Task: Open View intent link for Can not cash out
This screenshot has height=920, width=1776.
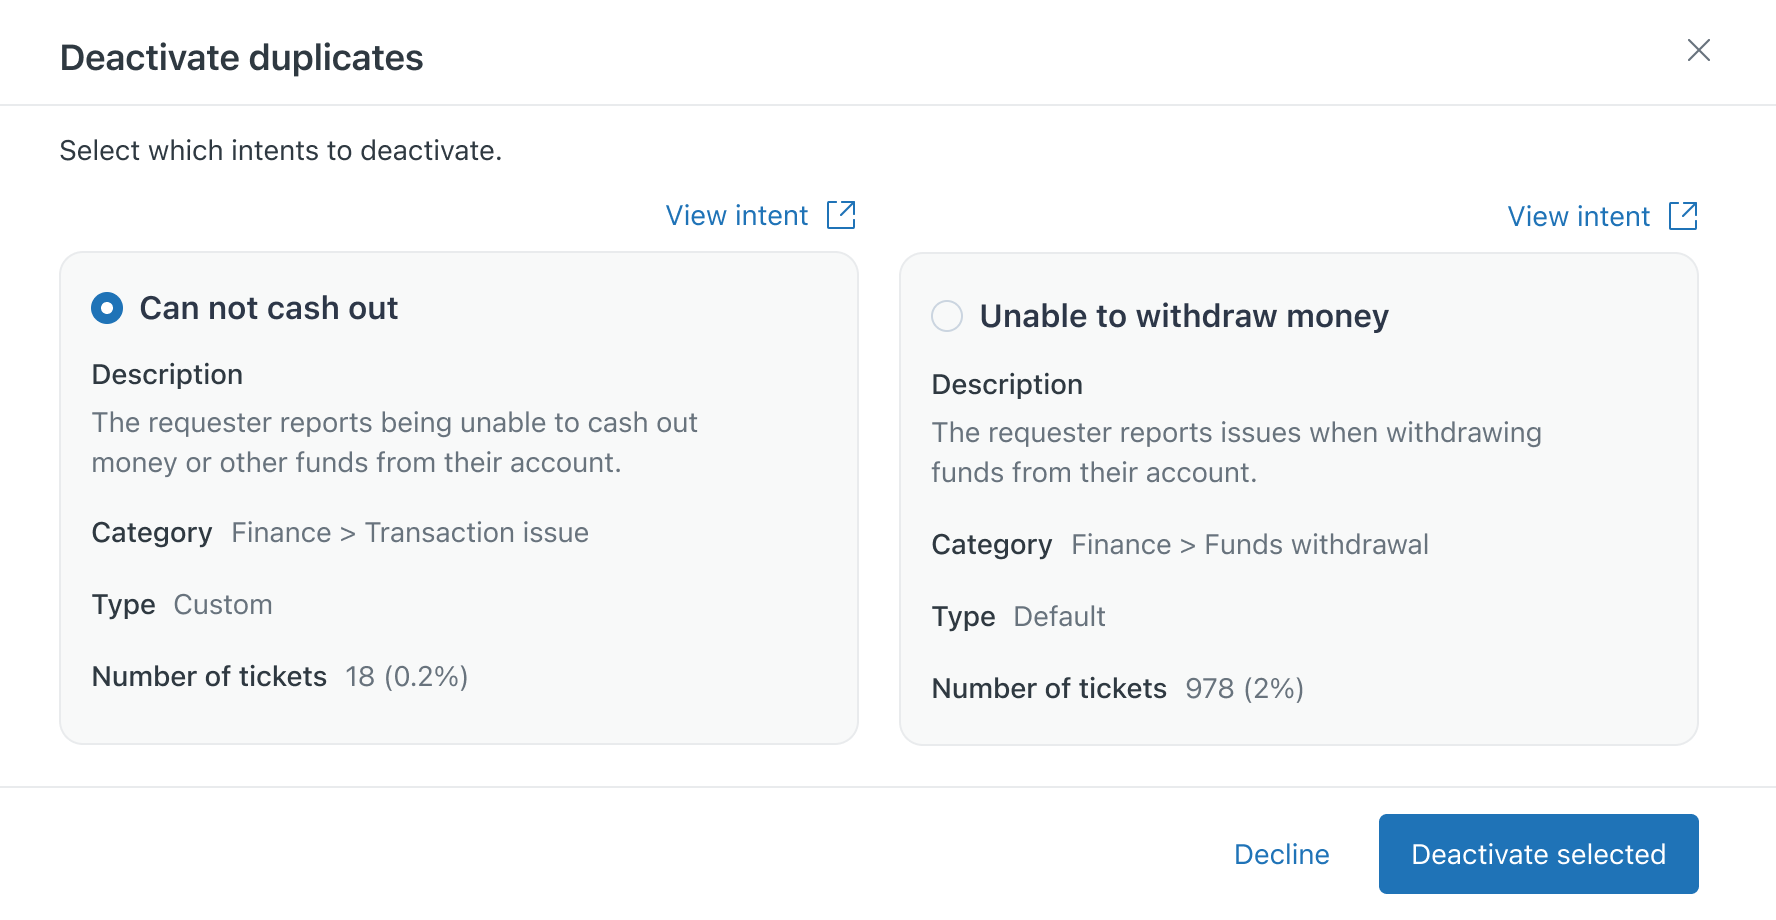Action: click(x=737, y=216)
